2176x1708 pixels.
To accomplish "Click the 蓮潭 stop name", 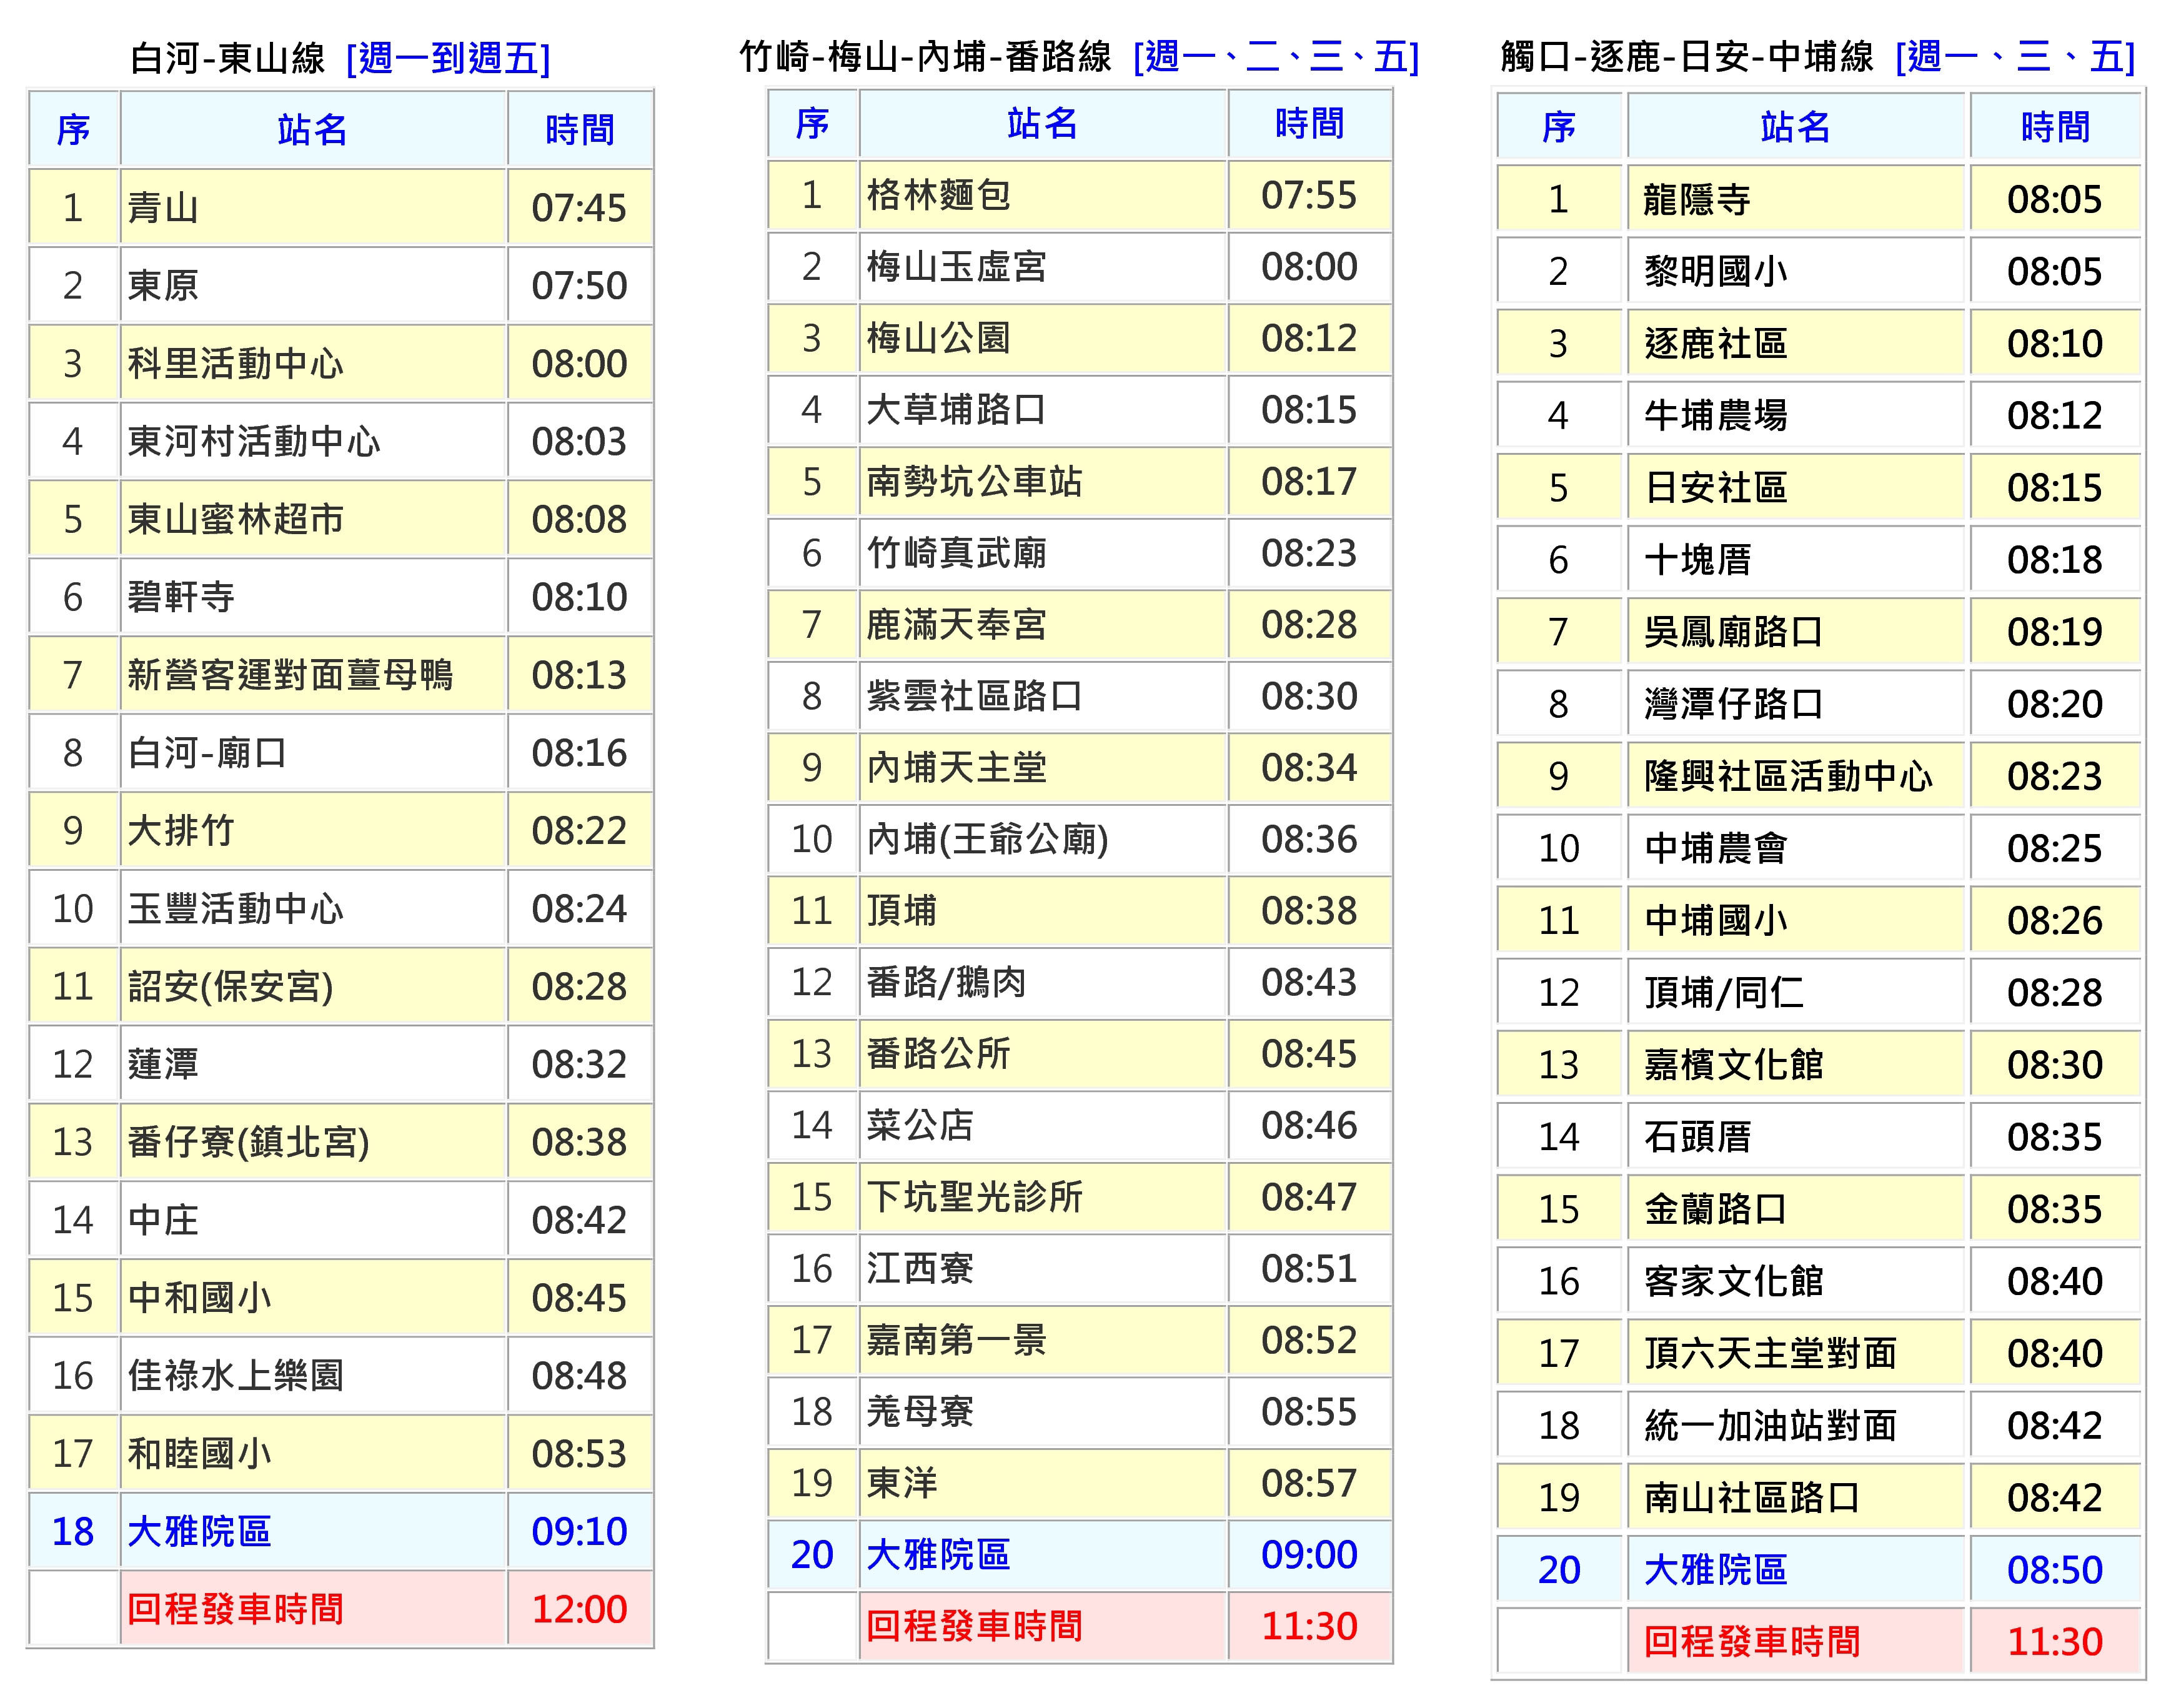I will [163, 1065].
